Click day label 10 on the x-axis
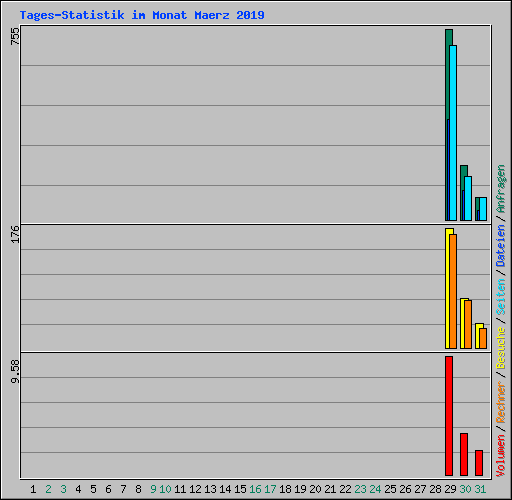This screenshot has height=500, width=512. point(165,489)
